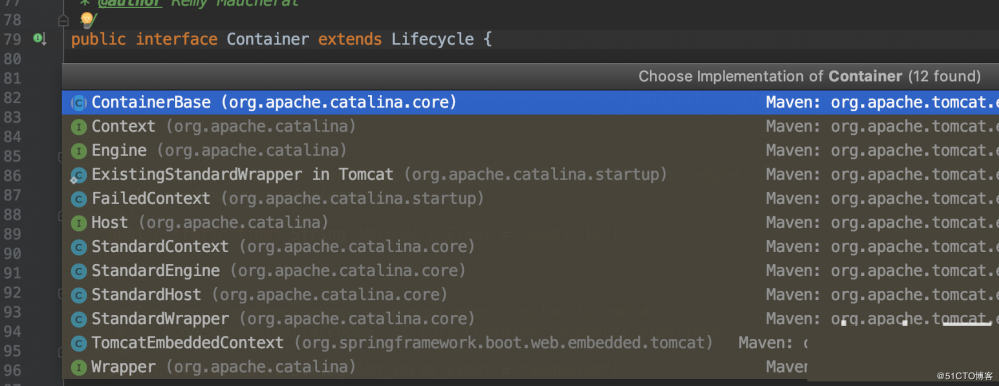Click the popup title 'Choose Implementation of Container'
Screen dimensions: 999x386
(x=770, y=76)
